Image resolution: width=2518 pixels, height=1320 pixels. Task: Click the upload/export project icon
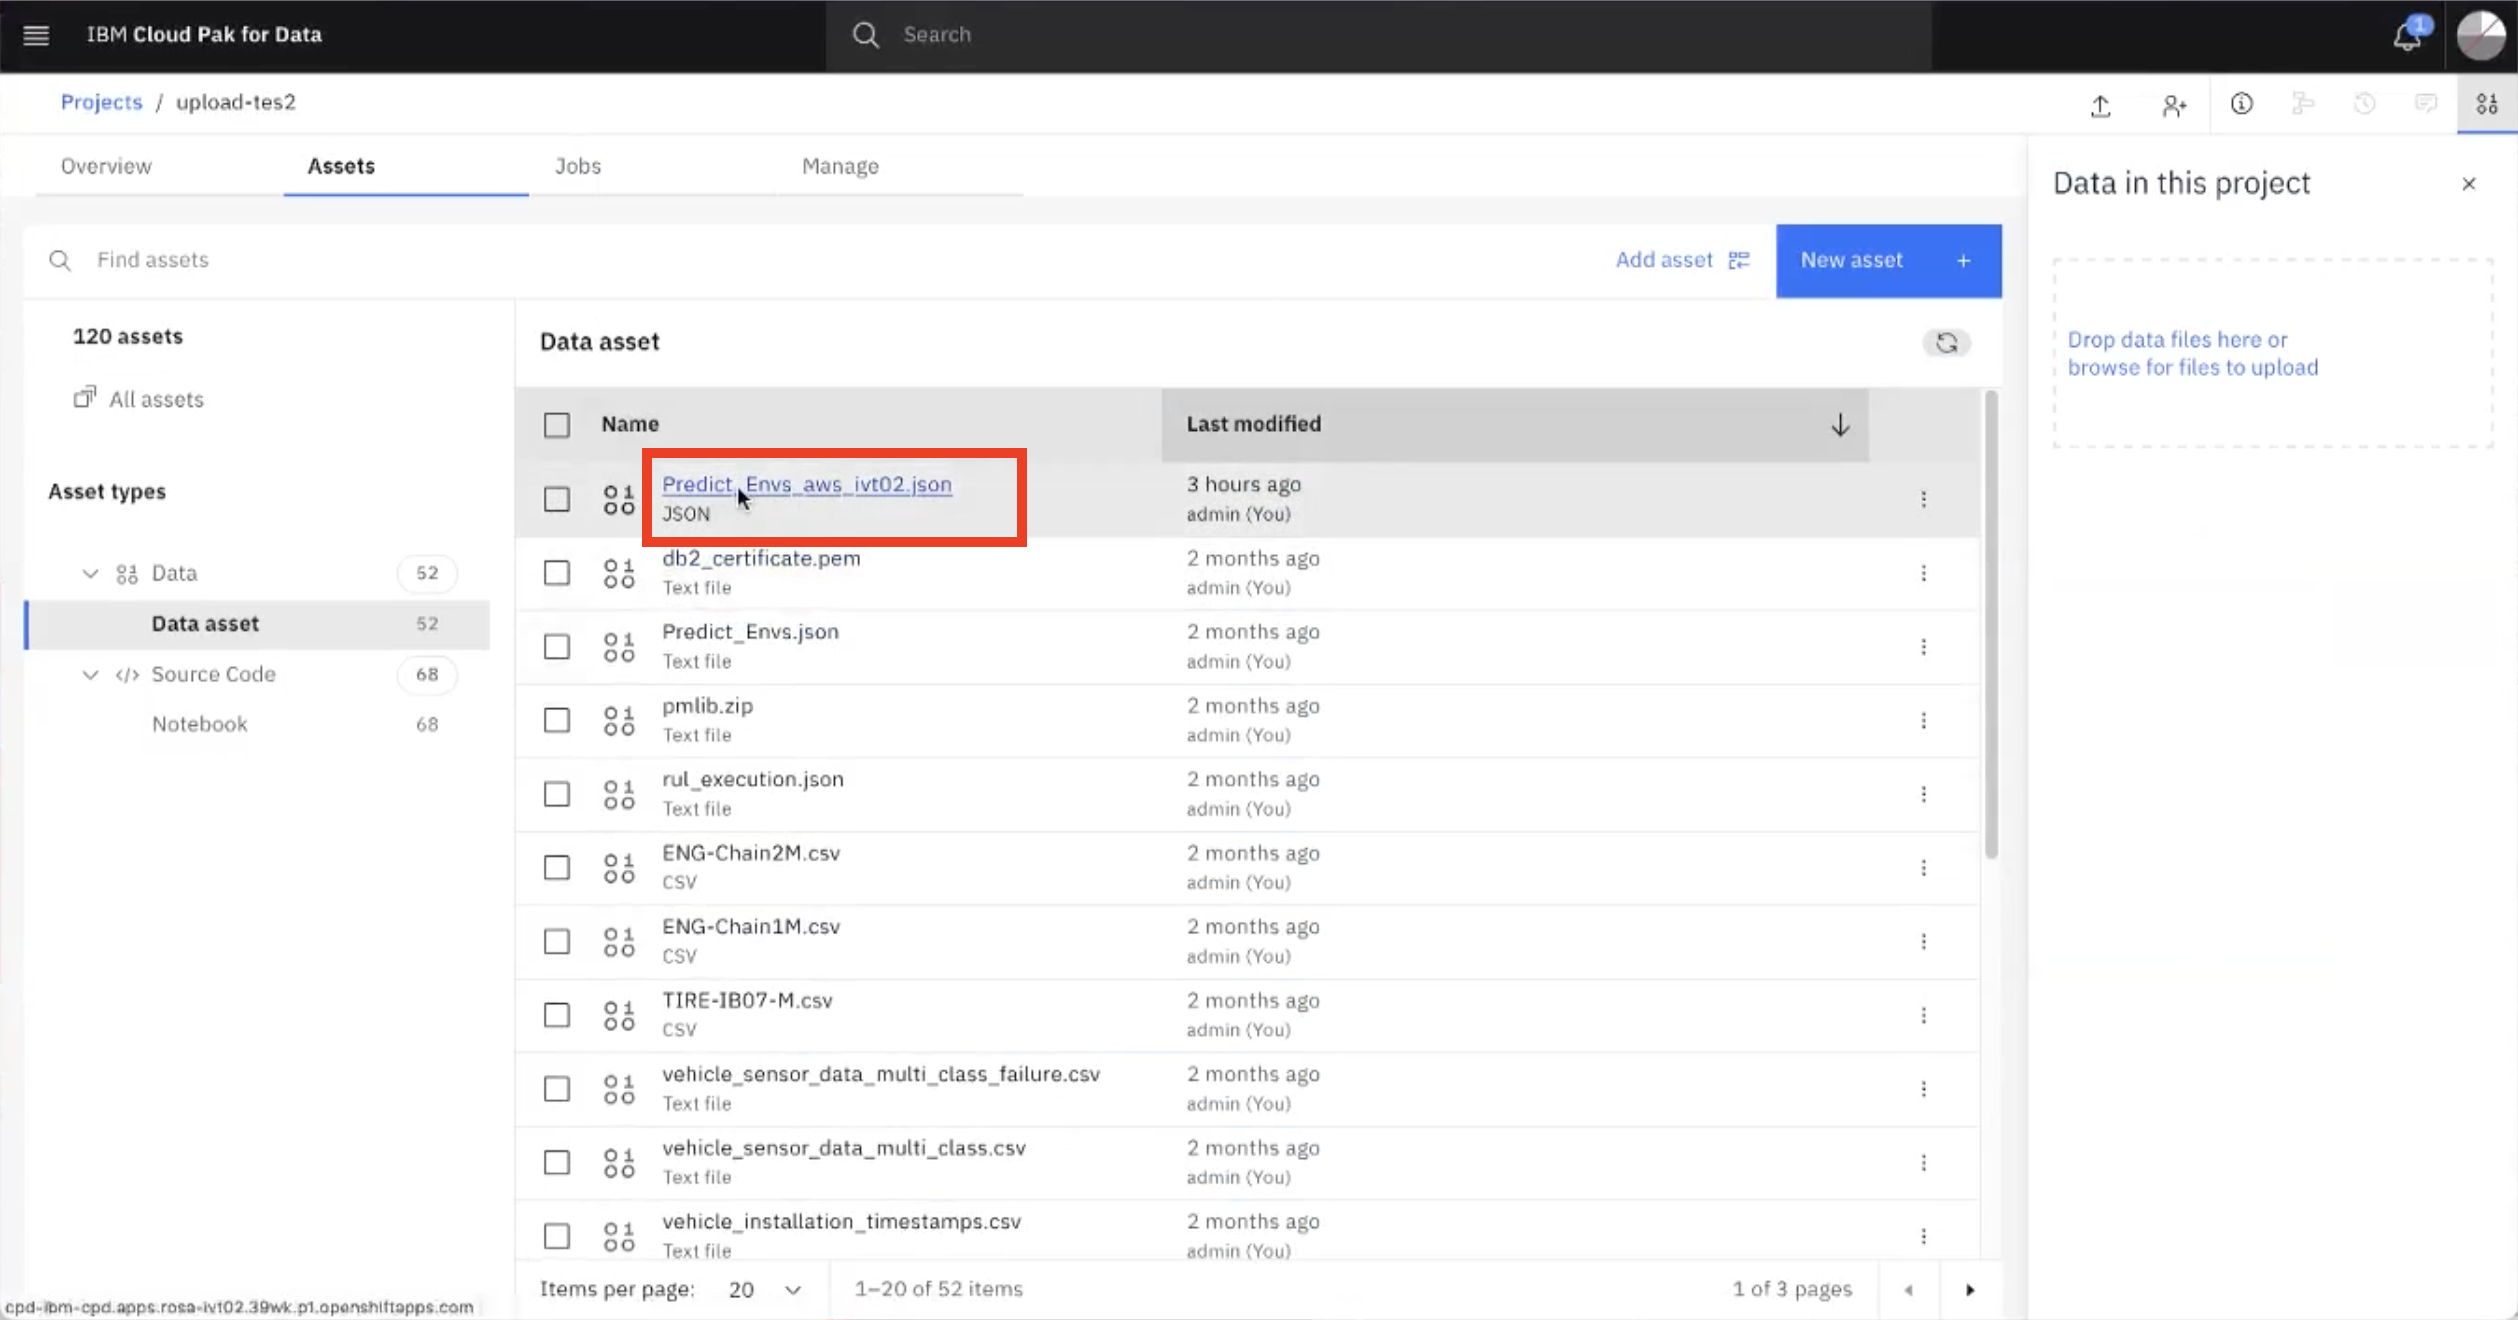2101,105
